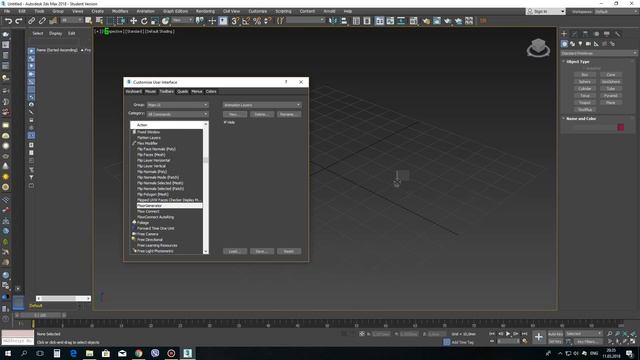Toggle the Auto Key button
This screenshot has width=640, height=360.
[x=555, y=334]
